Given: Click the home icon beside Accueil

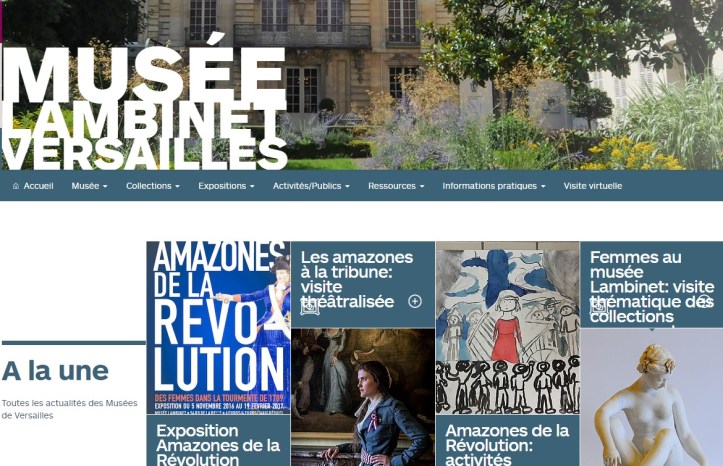Looking at the screenshot, I should 16,186.
